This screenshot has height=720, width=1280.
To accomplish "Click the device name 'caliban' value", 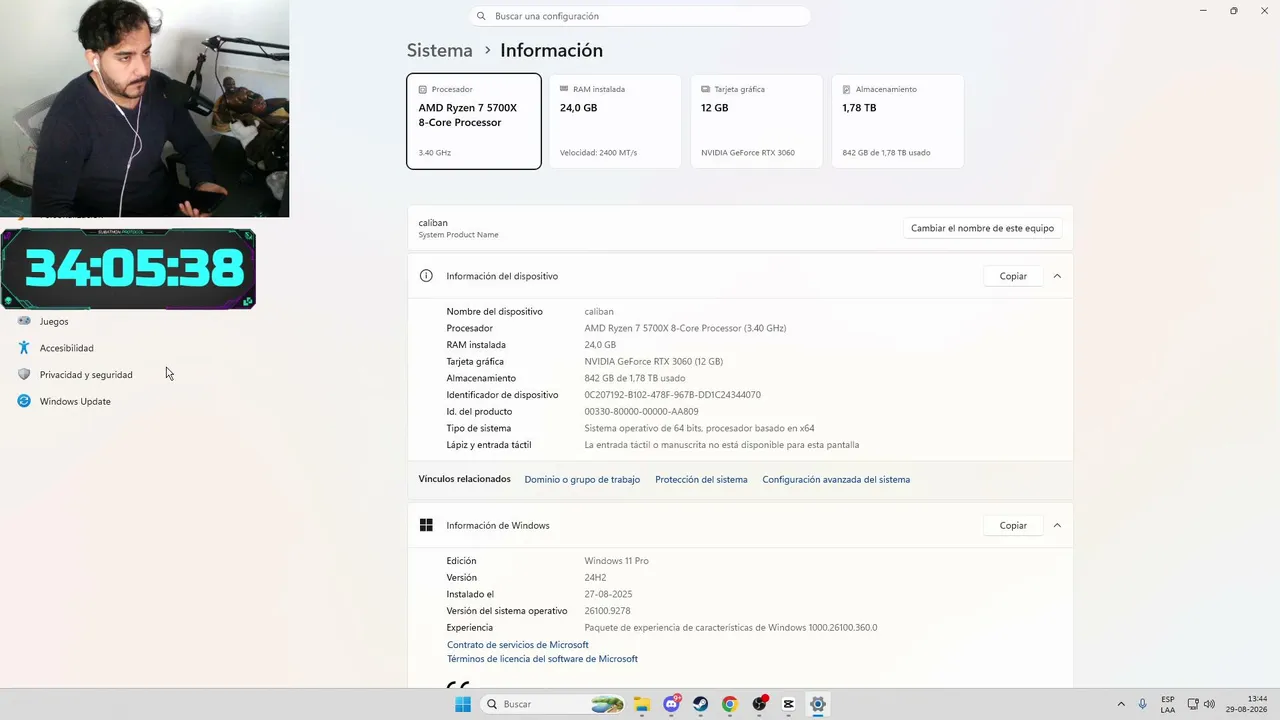I will 599,312.
